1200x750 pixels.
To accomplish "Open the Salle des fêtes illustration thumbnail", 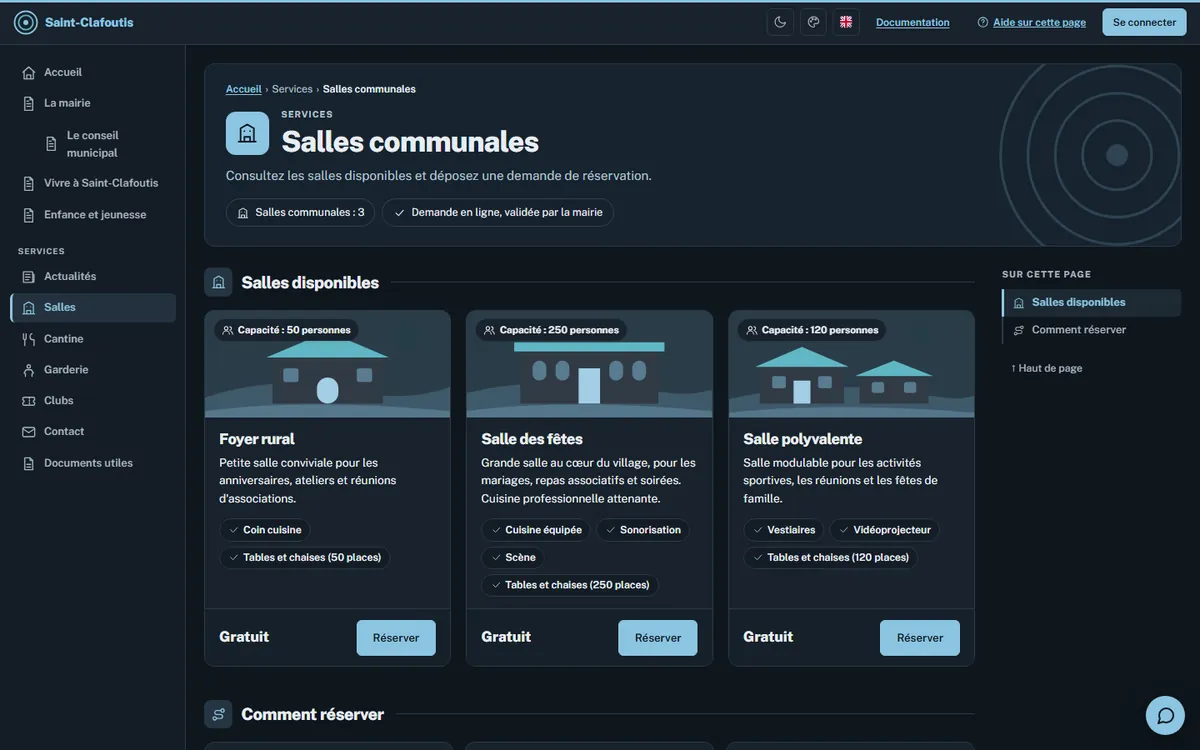I will point(589,364).
